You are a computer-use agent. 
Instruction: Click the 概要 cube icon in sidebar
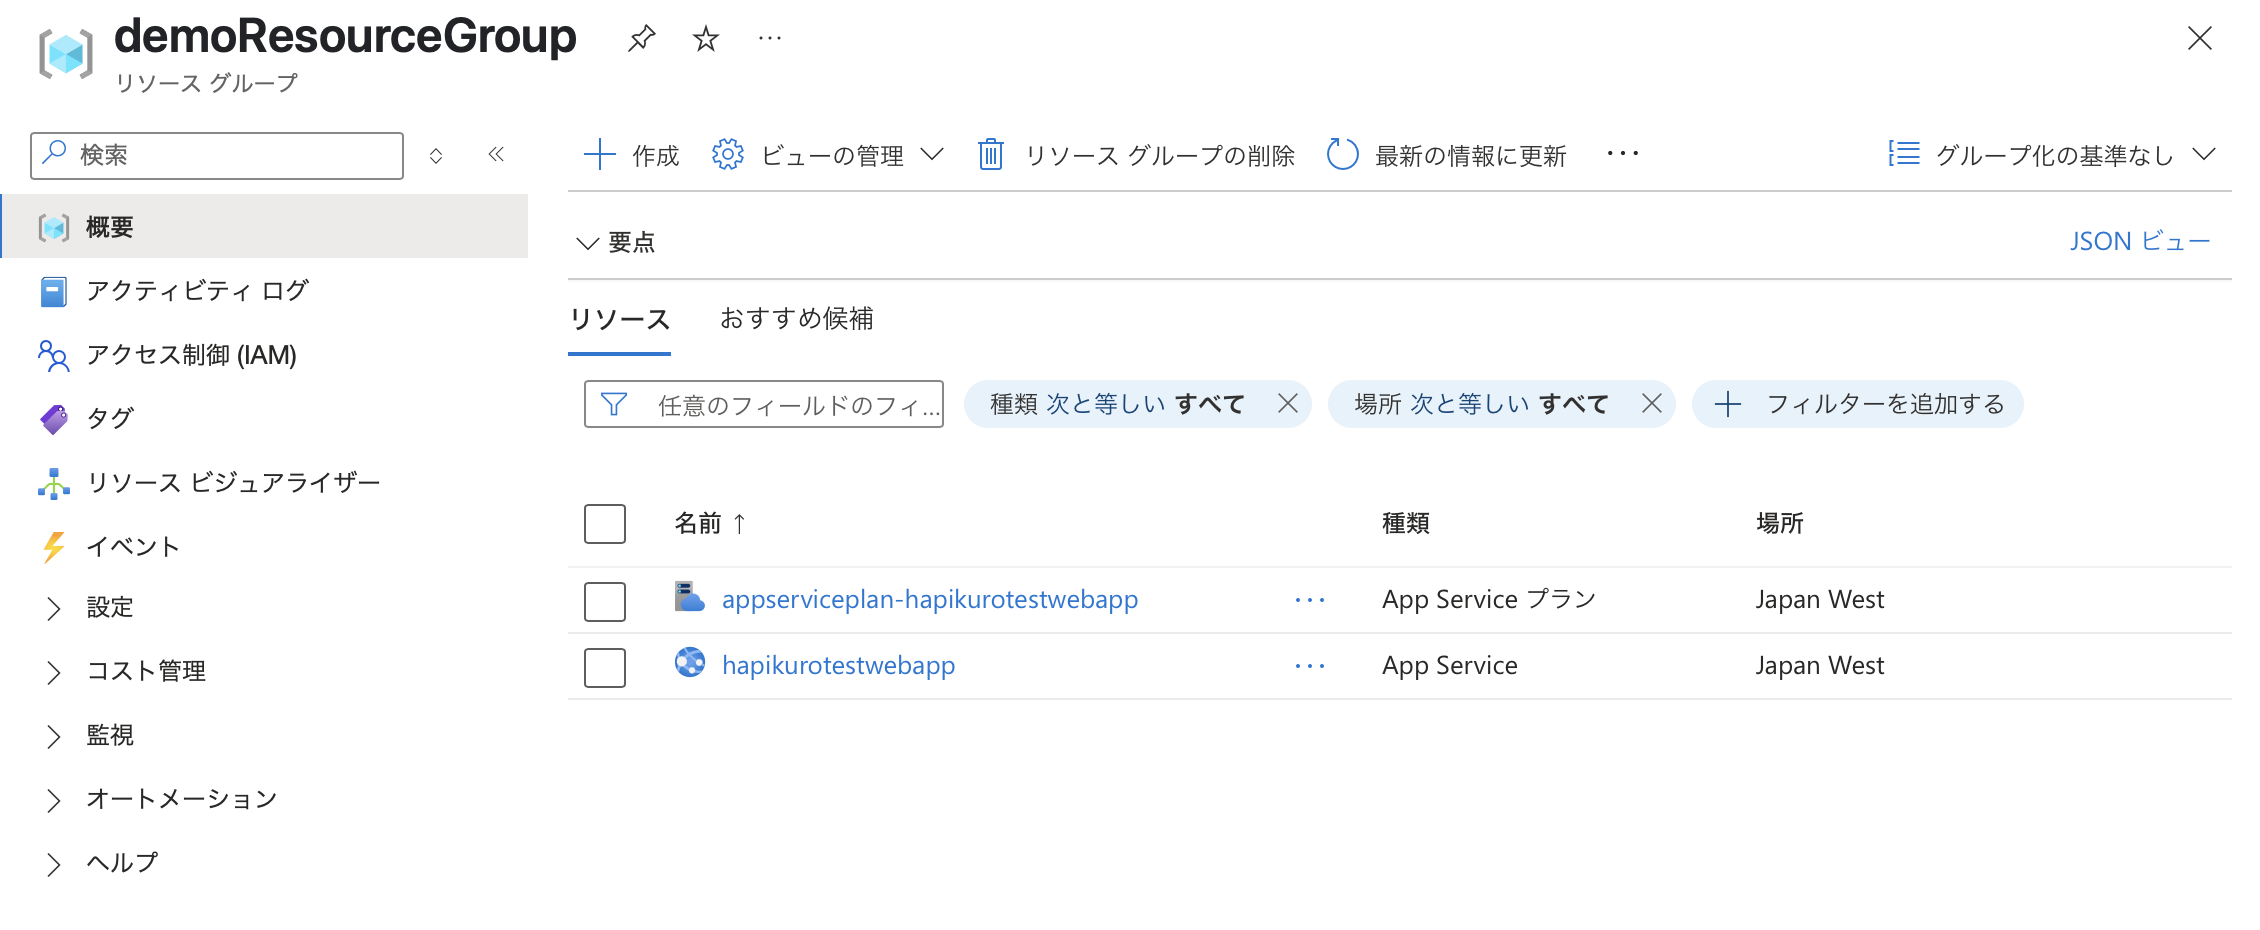(x=54, y=228)
